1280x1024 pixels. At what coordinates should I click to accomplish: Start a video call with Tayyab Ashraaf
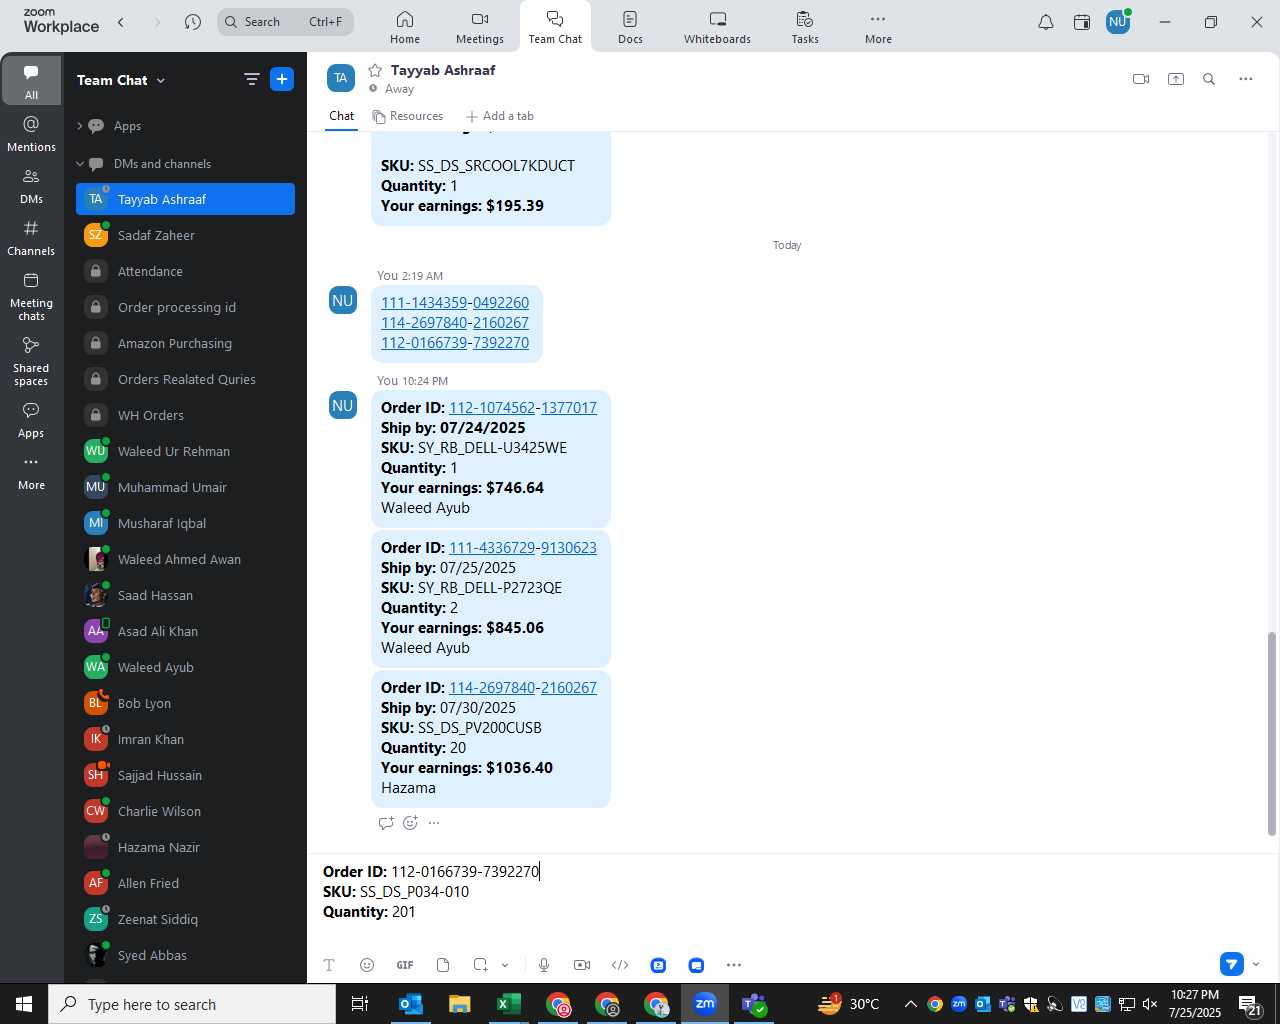1141,79
